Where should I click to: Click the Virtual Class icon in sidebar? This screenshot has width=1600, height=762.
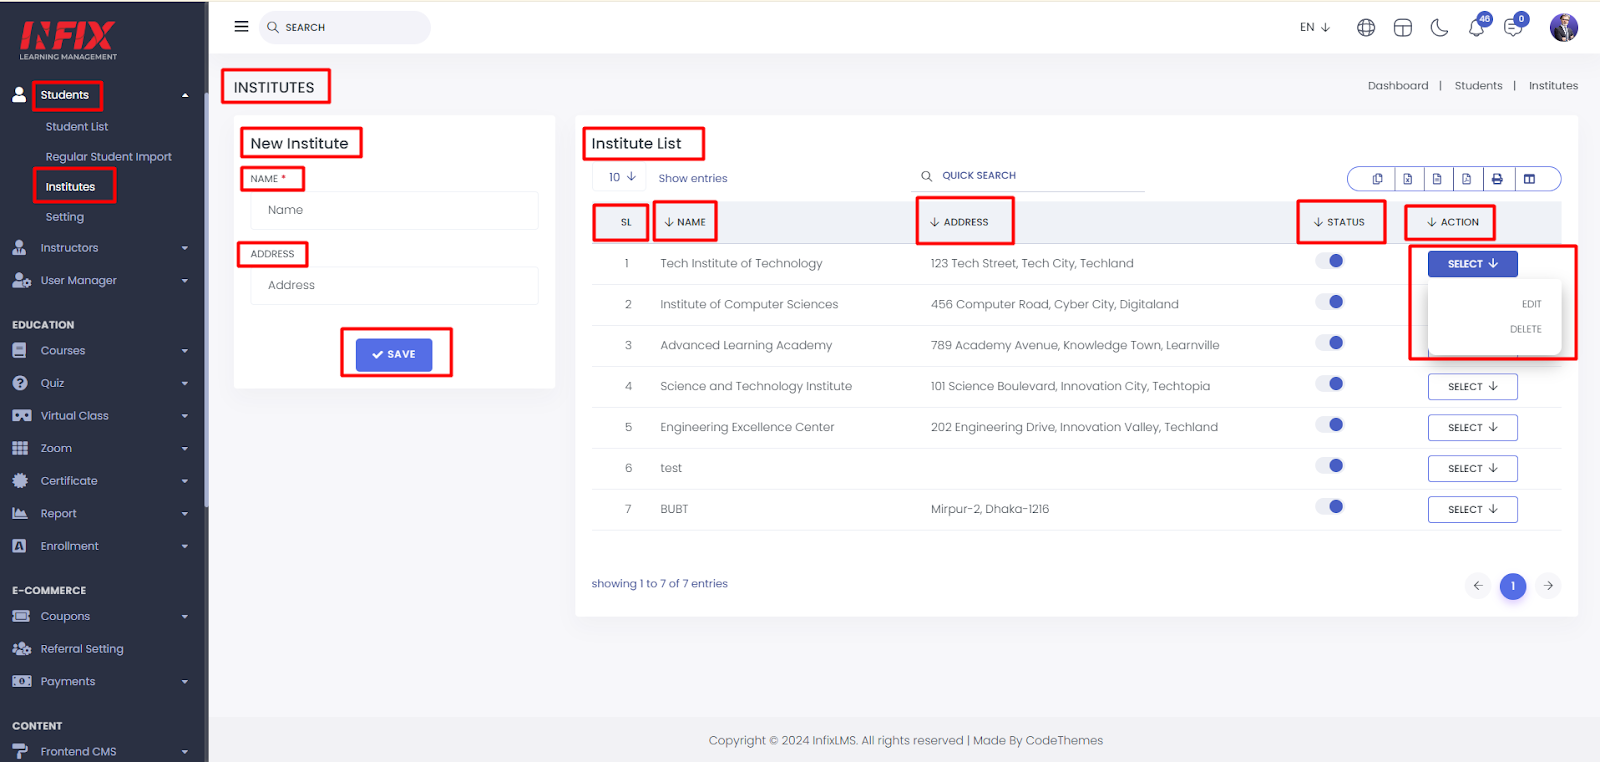[x=21, y=416]
